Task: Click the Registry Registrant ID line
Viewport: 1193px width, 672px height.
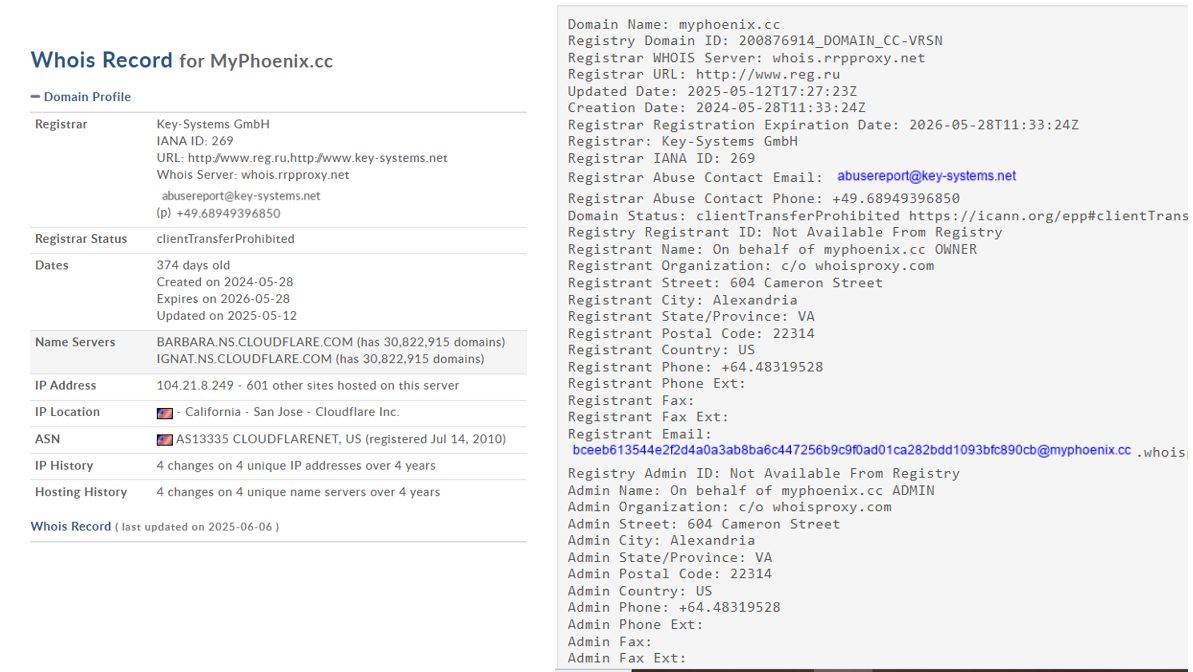Action: tap(784, 232)
